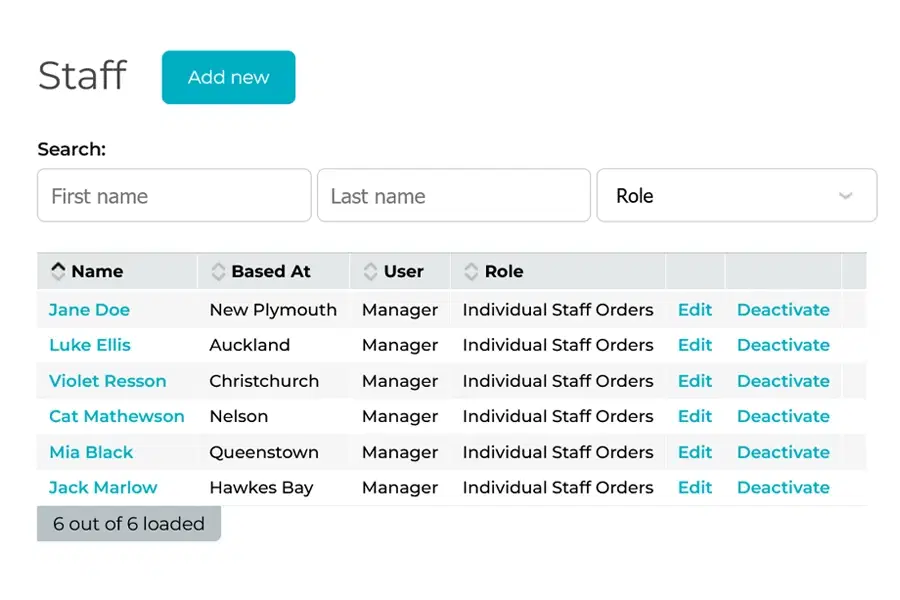This screenshot has height=600, width=900.
Task: Deactivate the Cat Mathewson staff member
Action: tap(783, 416)
